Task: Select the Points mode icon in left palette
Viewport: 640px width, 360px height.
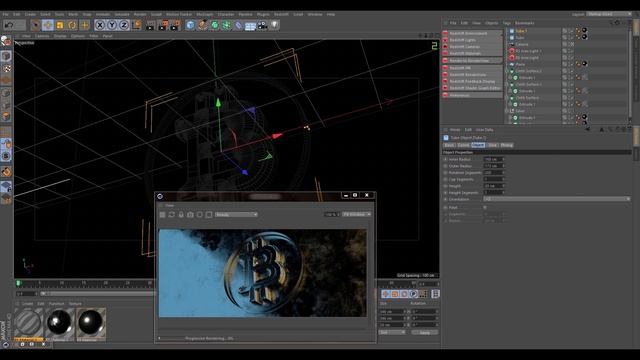Action: coord(6,93)
